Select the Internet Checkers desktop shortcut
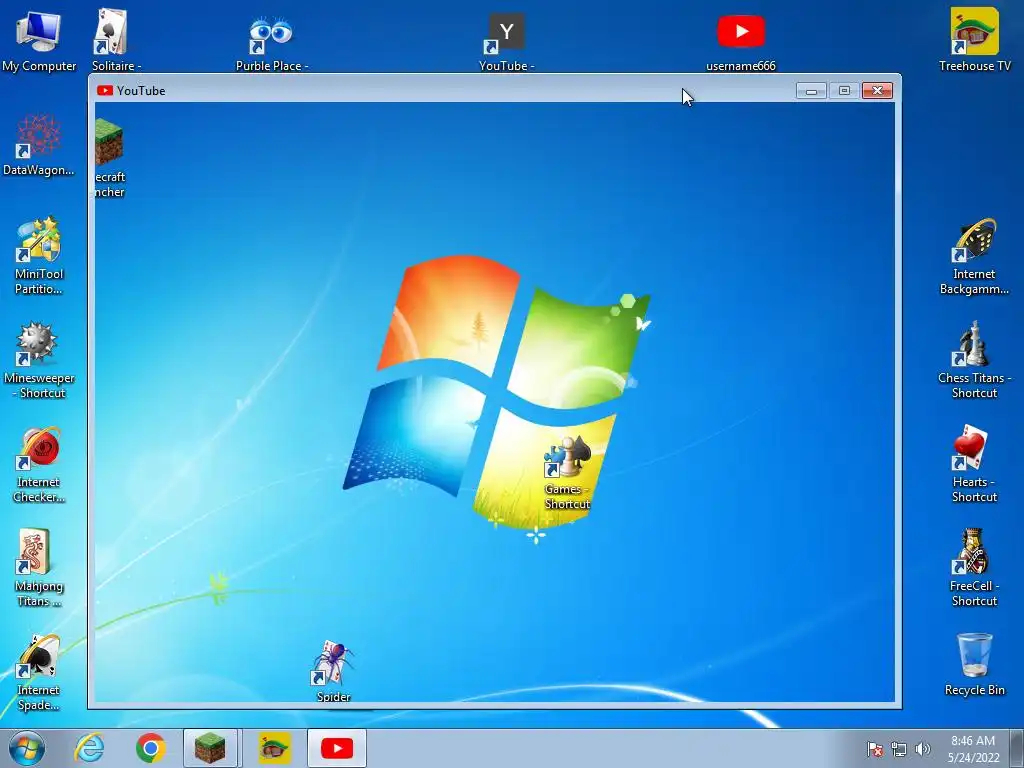The height and width of the screenshot is (768, 1024). 39,464
